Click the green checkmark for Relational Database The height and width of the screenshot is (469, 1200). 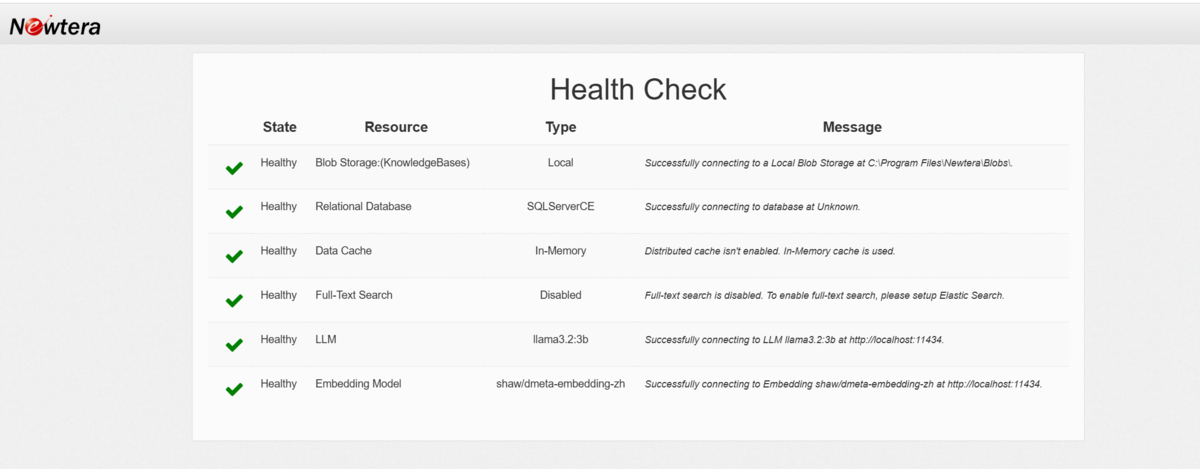[234, 212]
